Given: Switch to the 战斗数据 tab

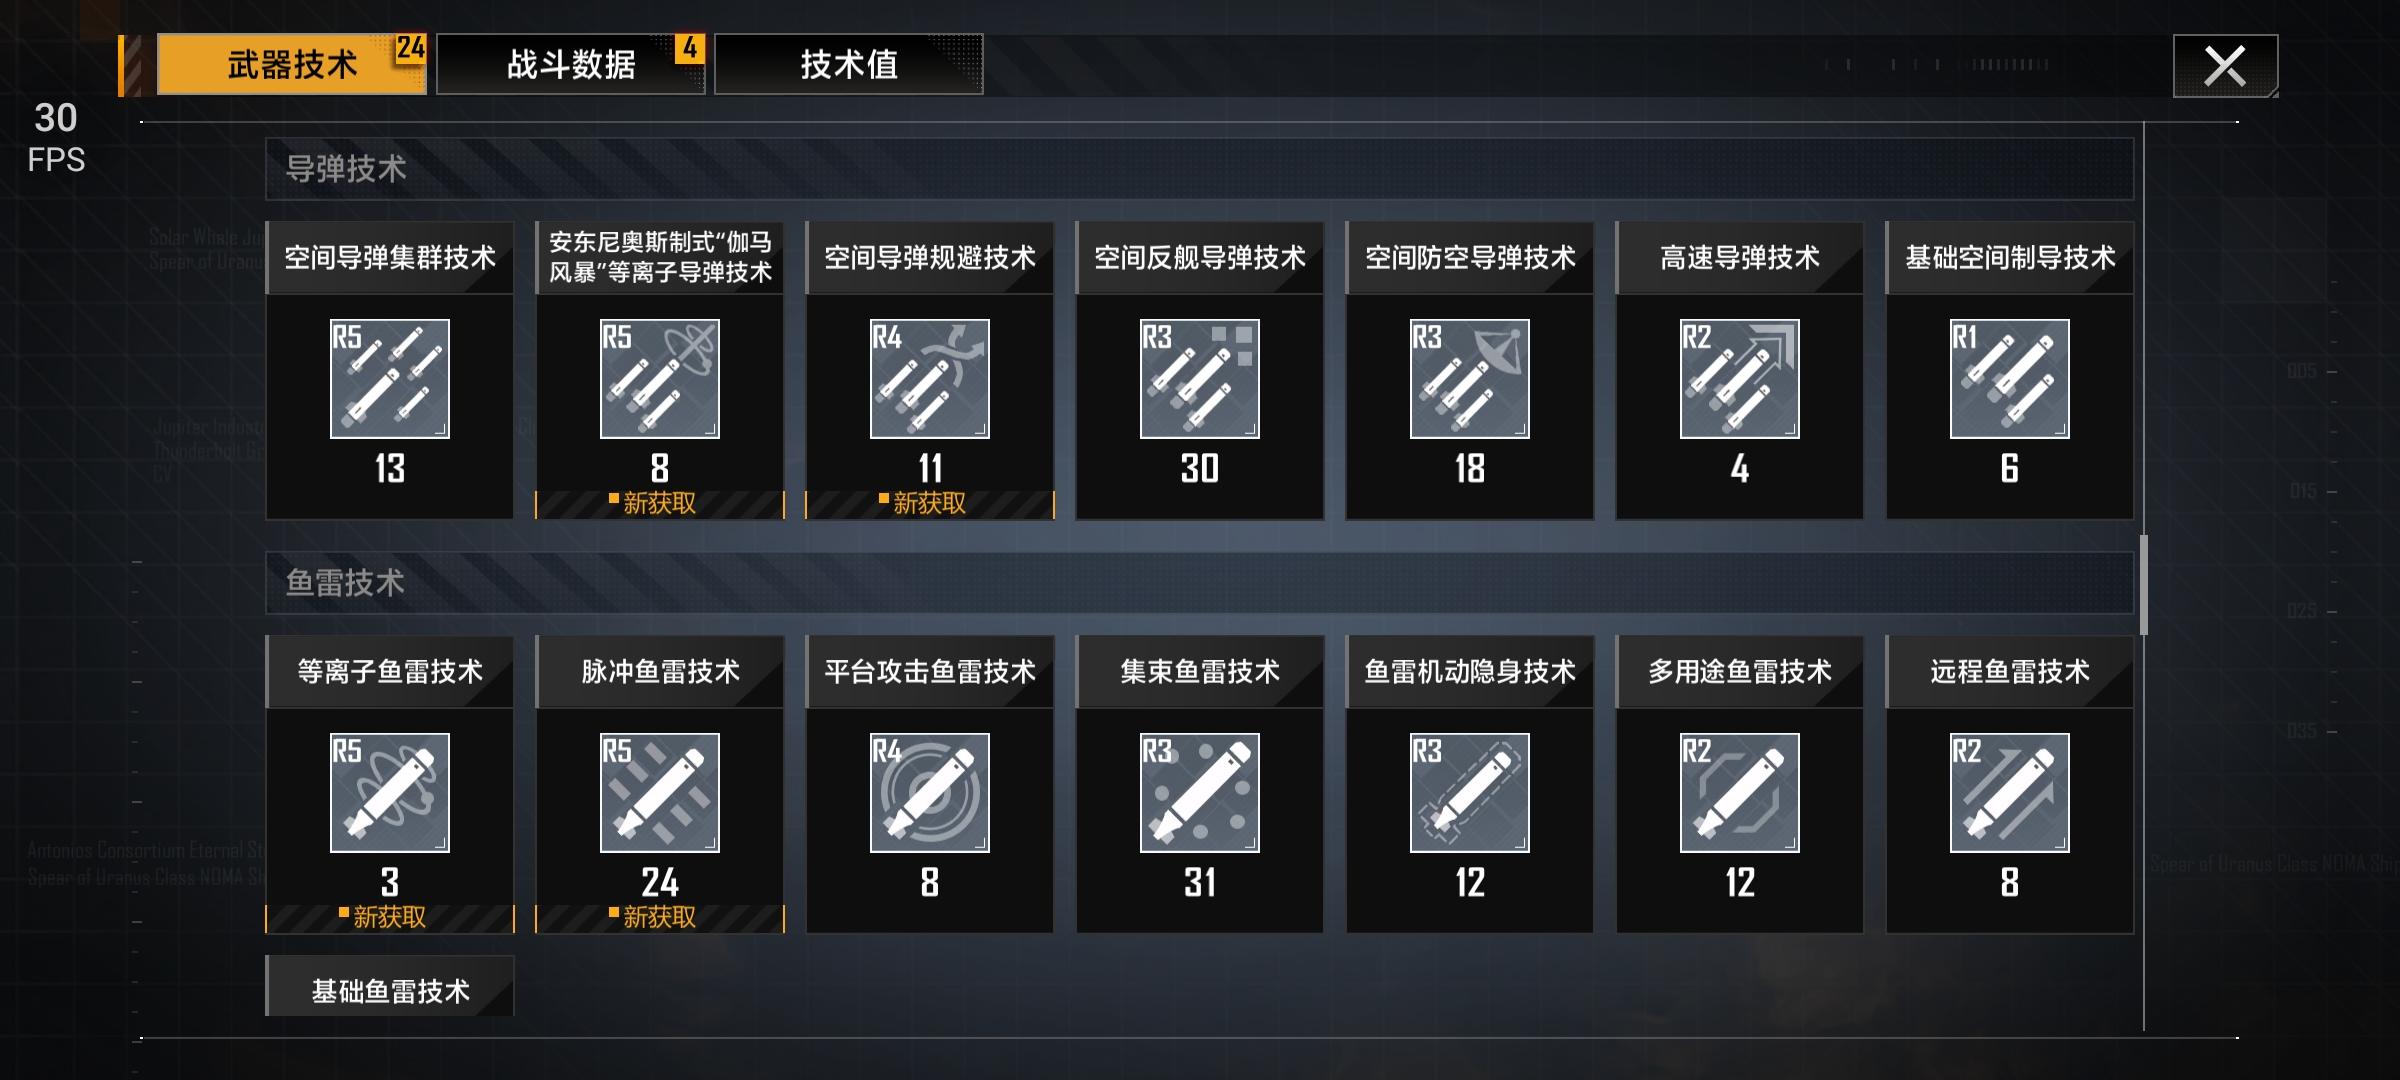Looking at the screenshot, I should (571, 64).
